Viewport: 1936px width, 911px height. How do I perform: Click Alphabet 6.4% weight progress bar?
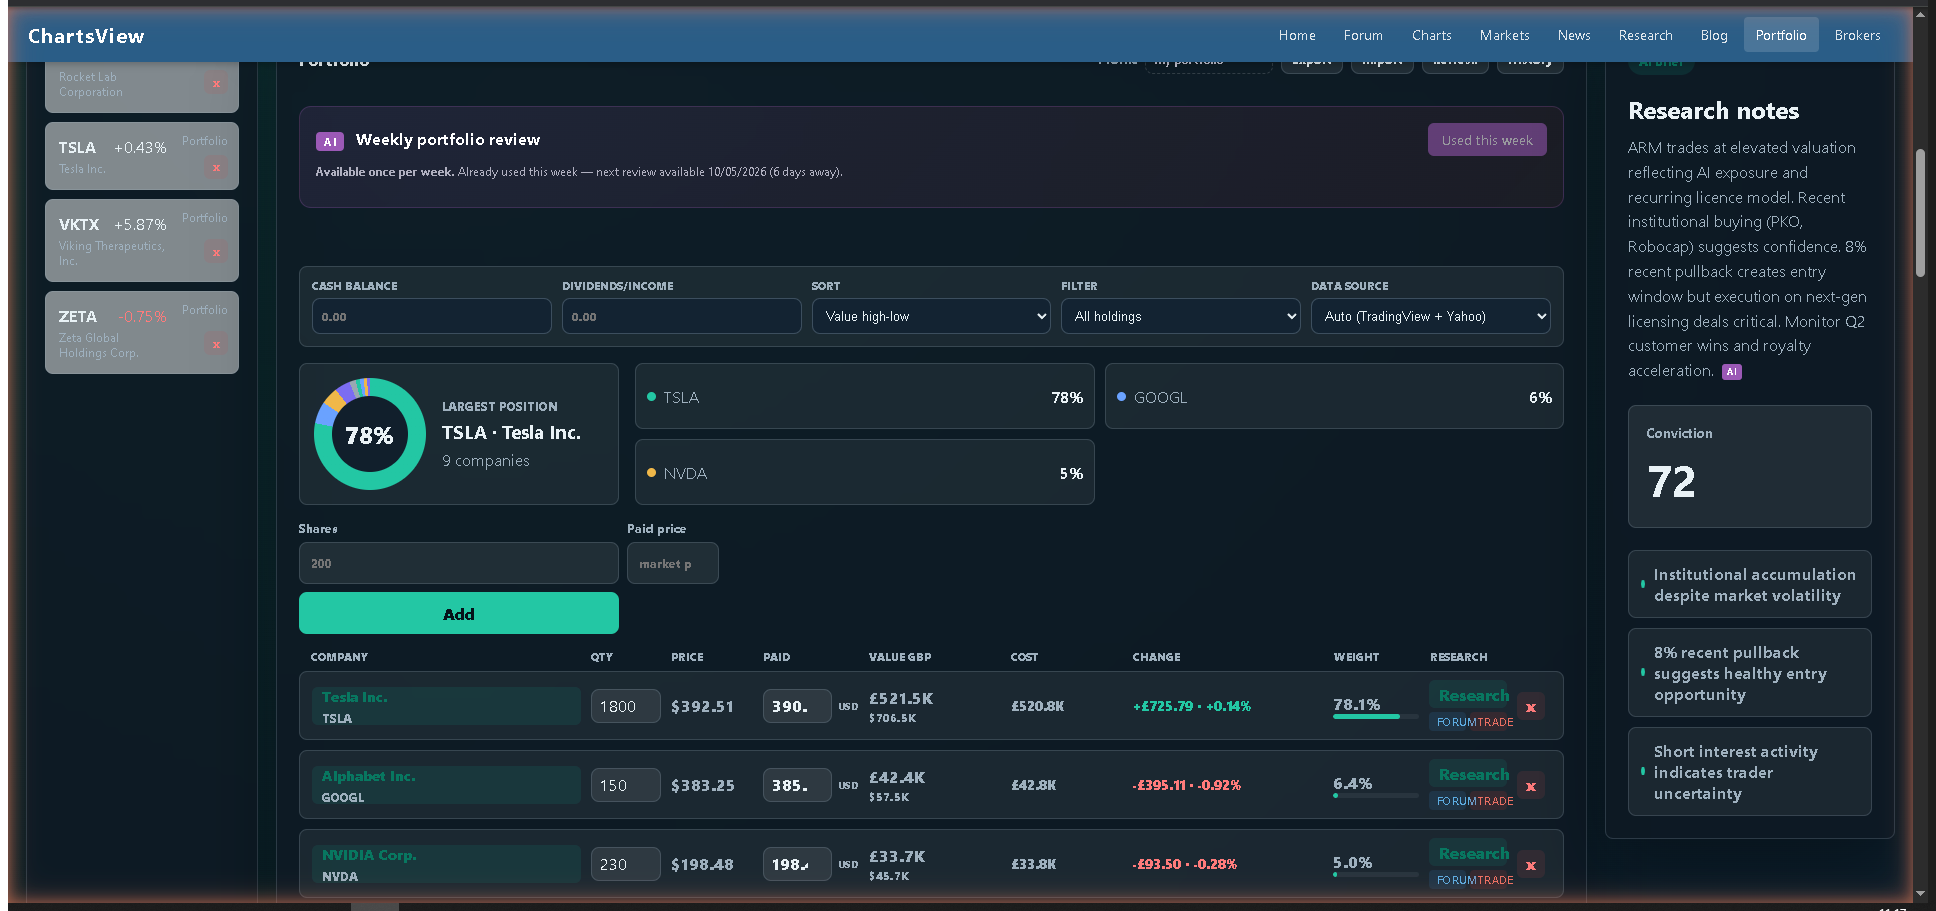pos(1376,796)
